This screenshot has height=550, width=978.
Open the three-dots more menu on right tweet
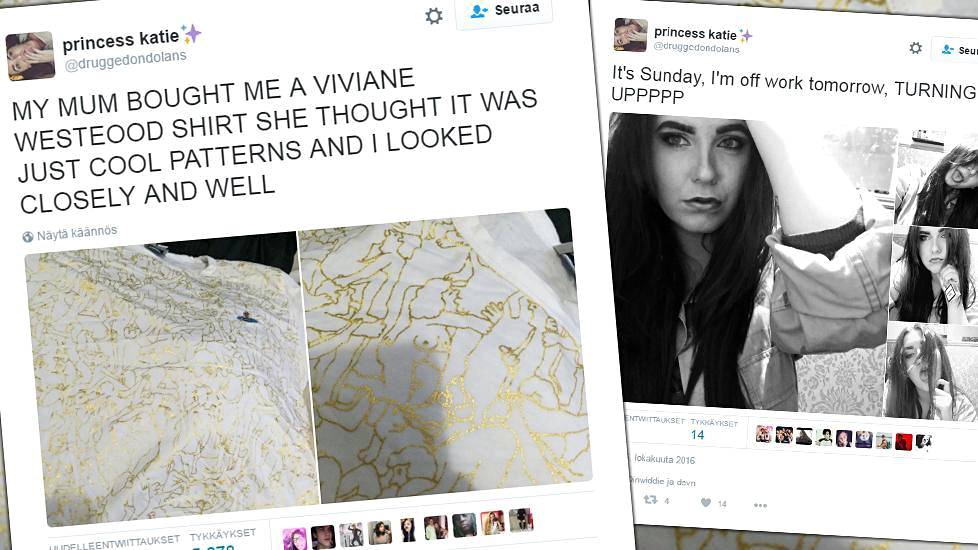pyautogui.click(x=760, y=504)
